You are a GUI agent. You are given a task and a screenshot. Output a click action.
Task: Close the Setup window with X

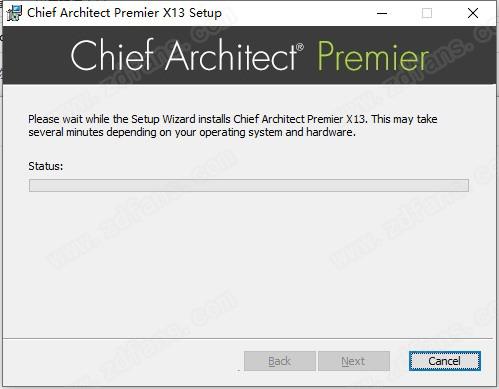click(473, 13)
